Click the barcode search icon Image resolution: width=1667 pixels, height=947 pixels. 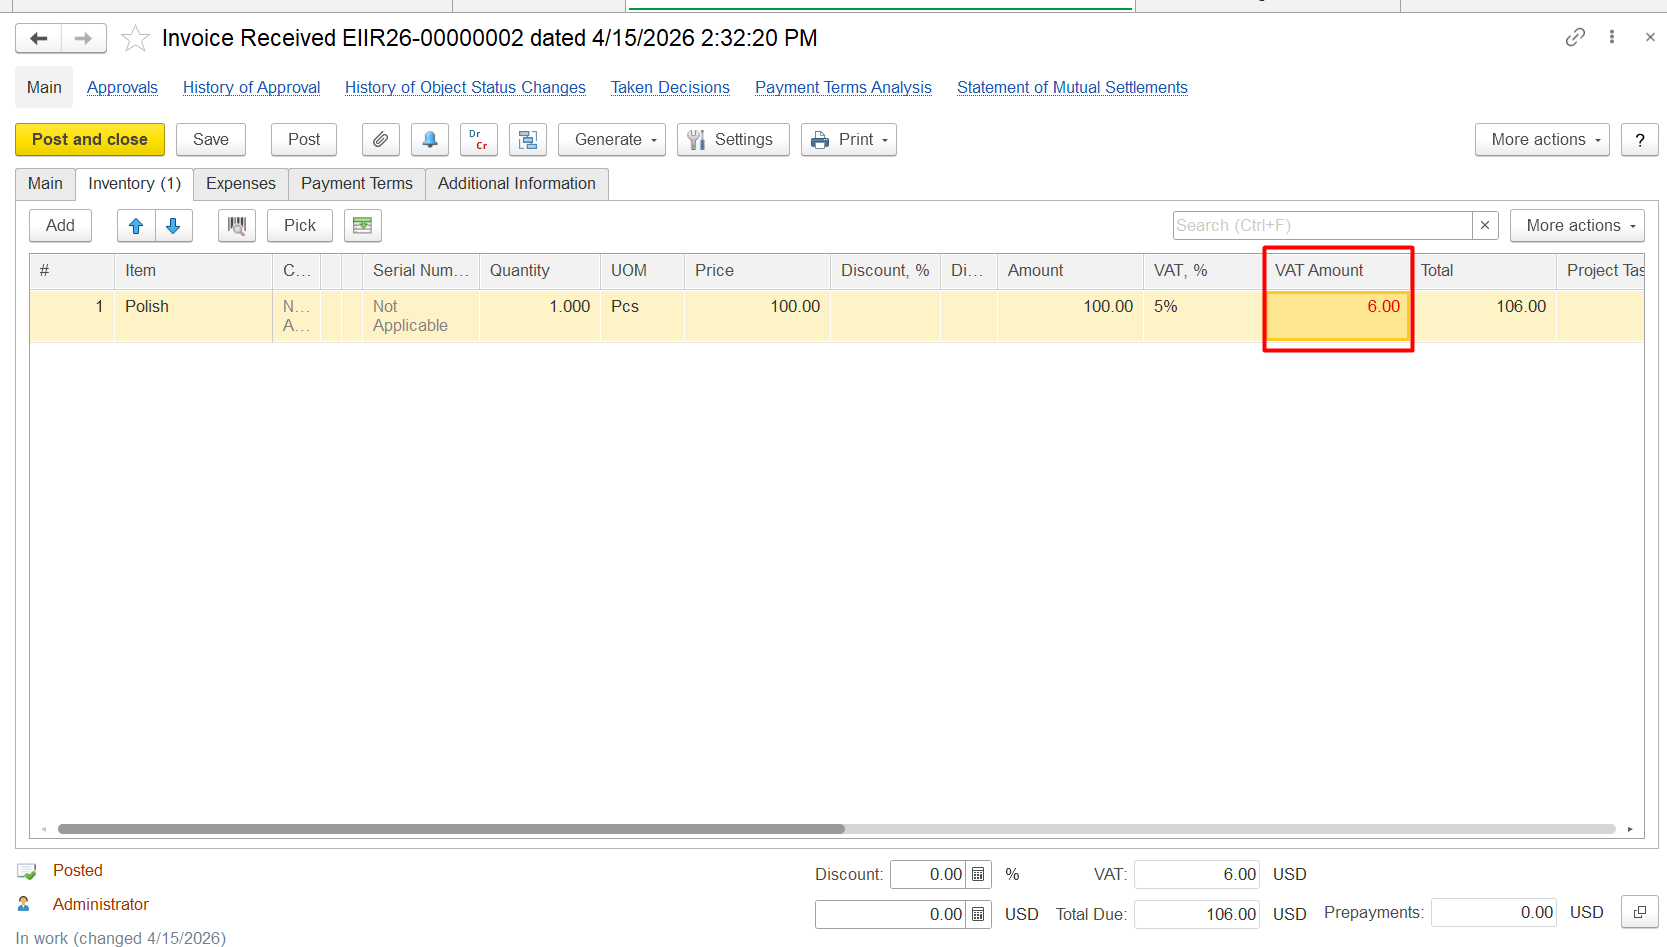[x=237, y=226]
